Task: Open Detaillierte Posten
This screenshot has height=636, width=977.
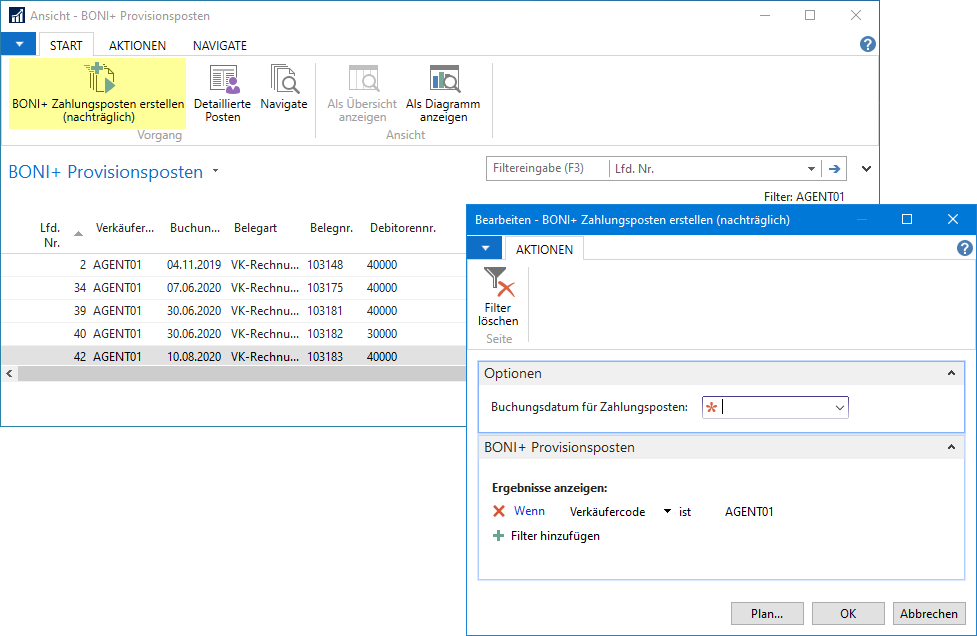Action: coord(223,79)
